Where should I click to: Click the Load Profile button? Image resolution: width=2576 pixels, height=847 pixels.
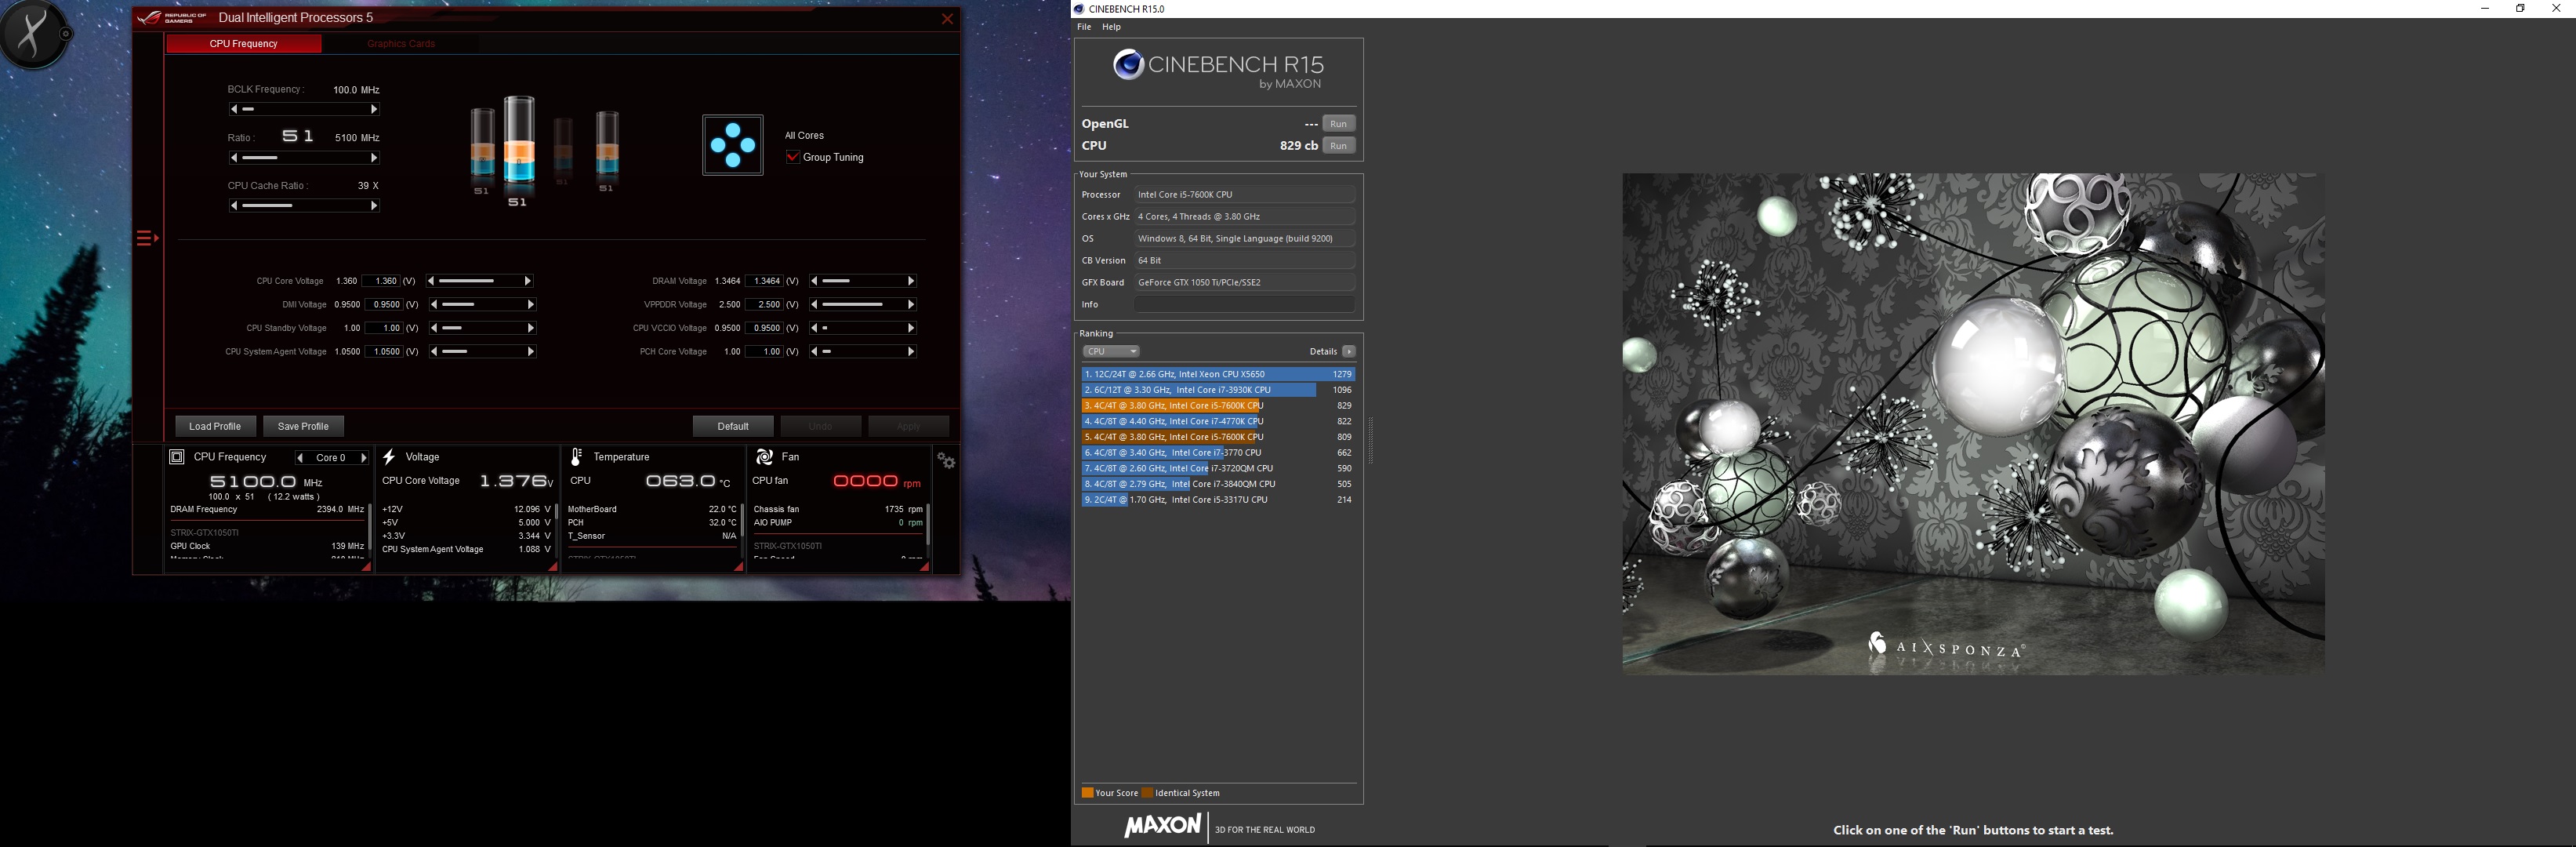point(215,426)
